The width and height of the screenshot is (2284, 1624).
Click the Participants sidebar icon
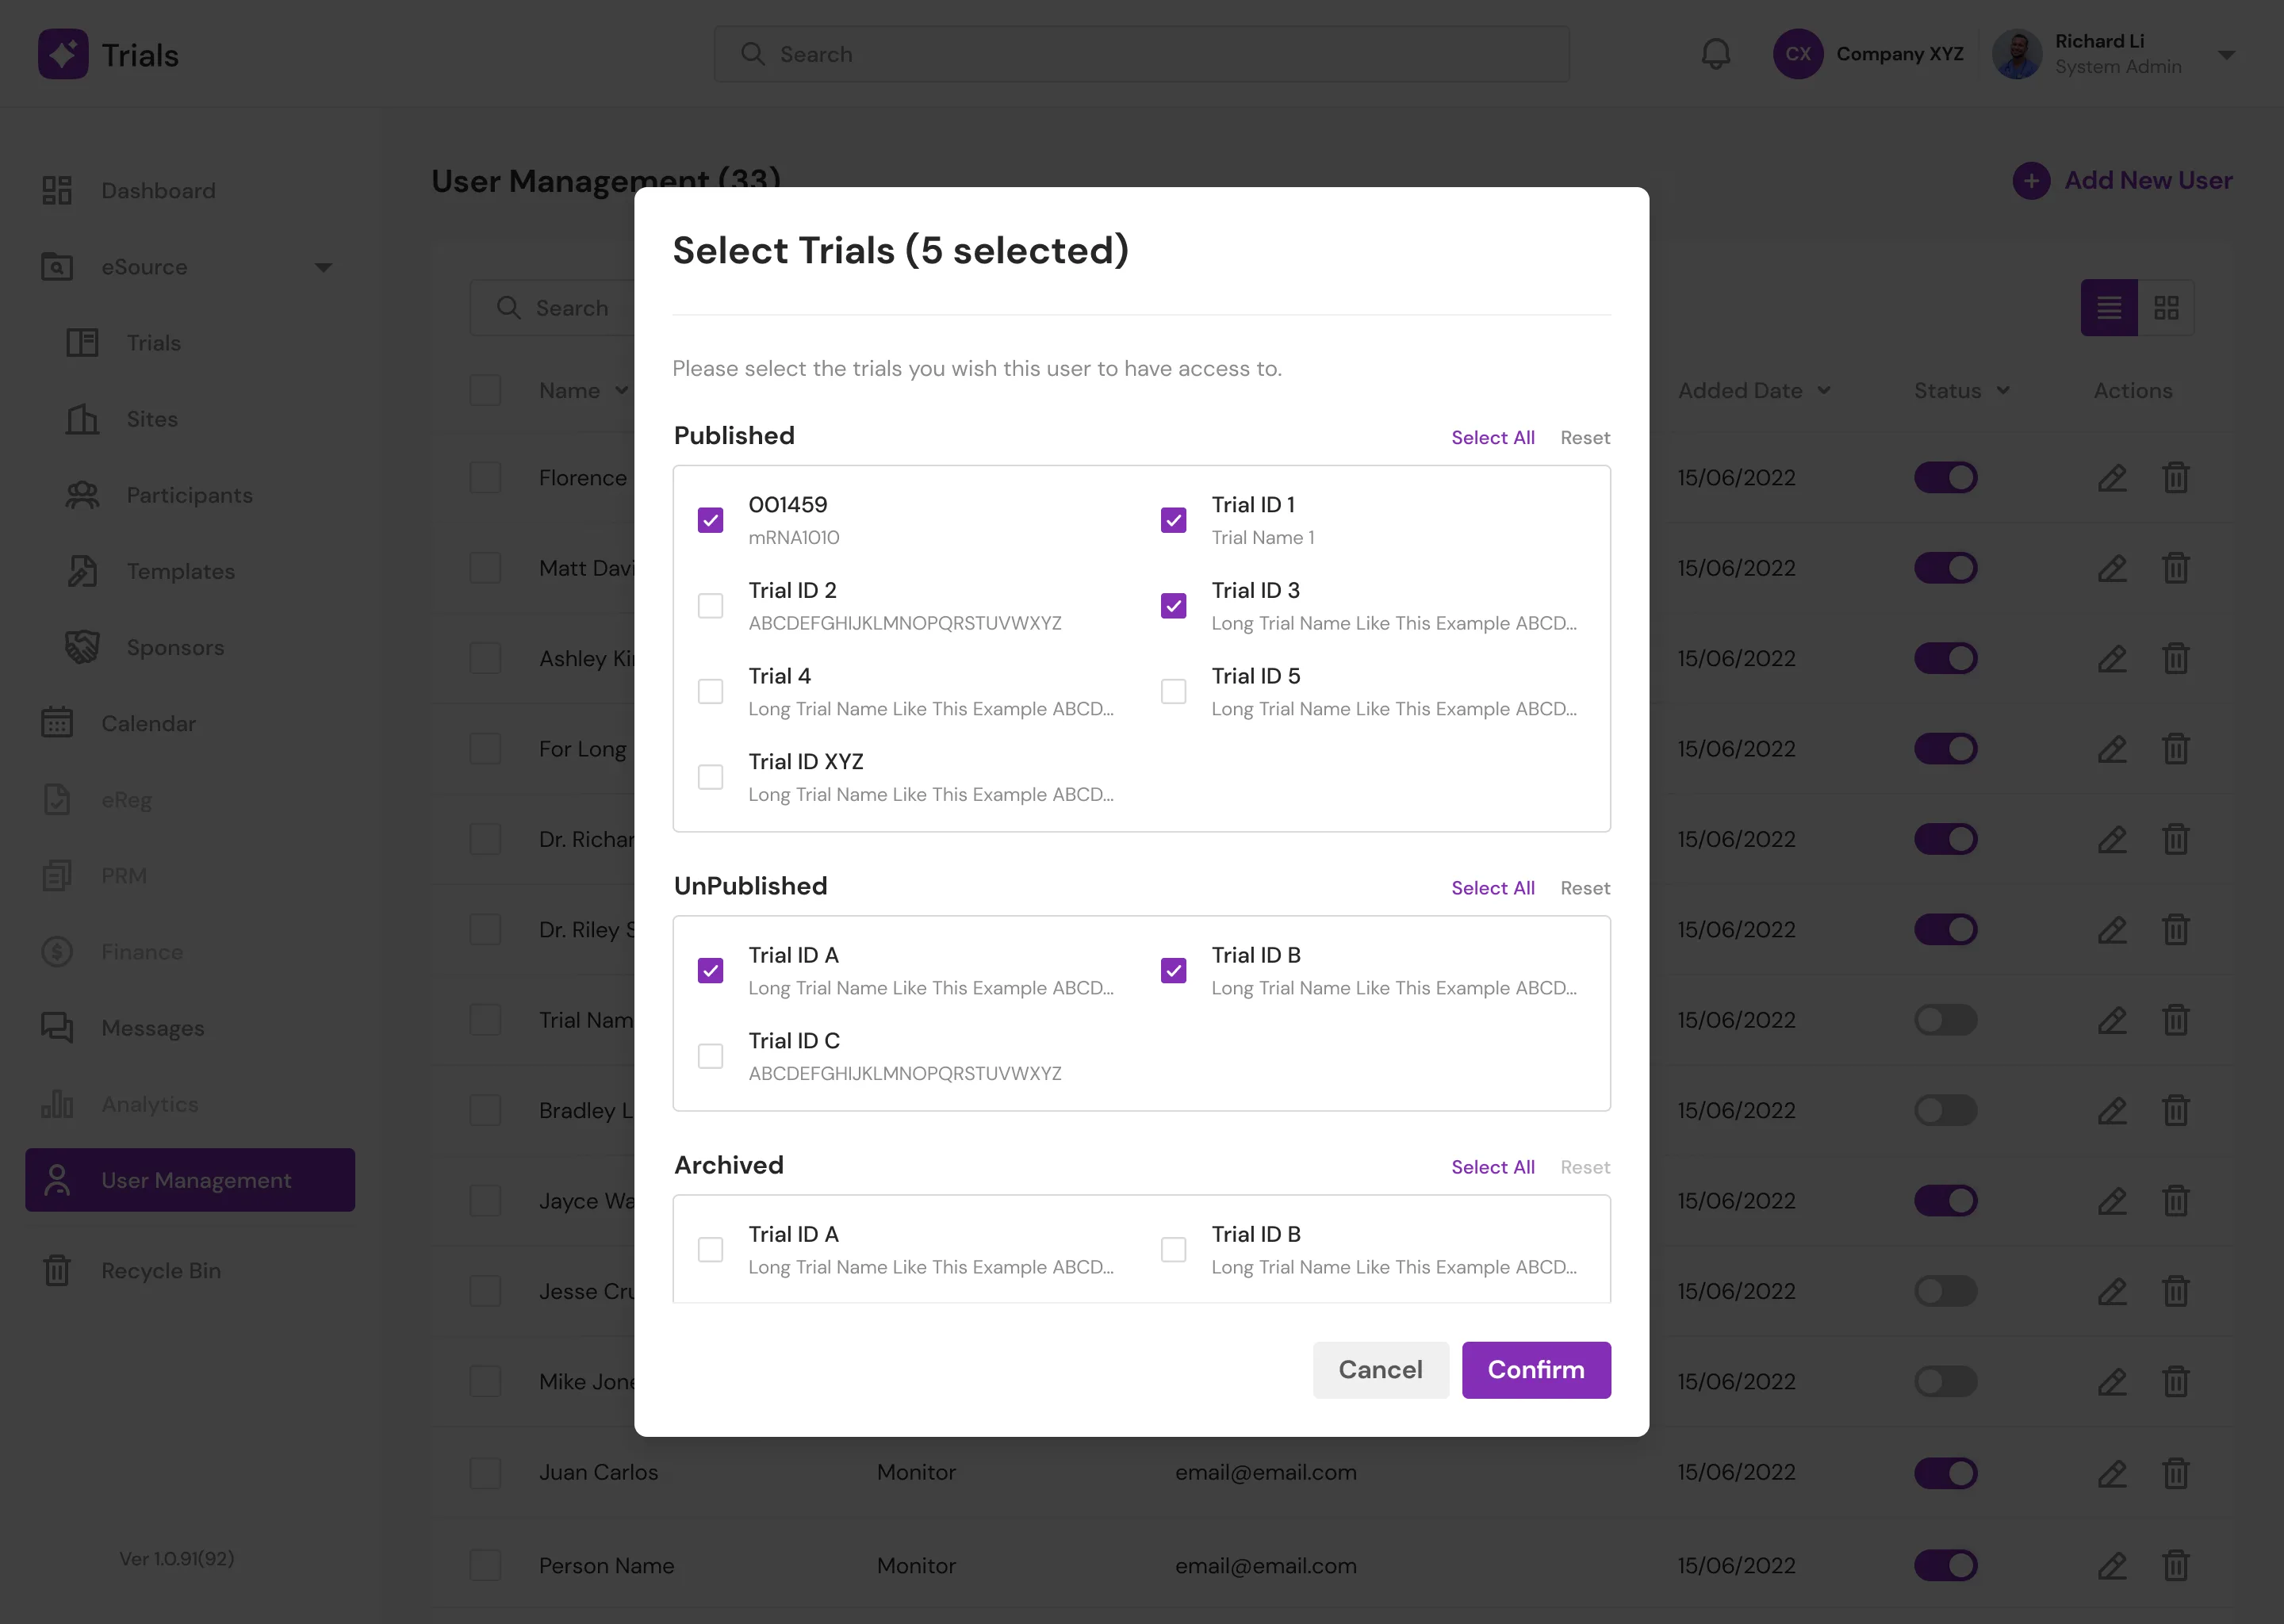tap(82, 495)
